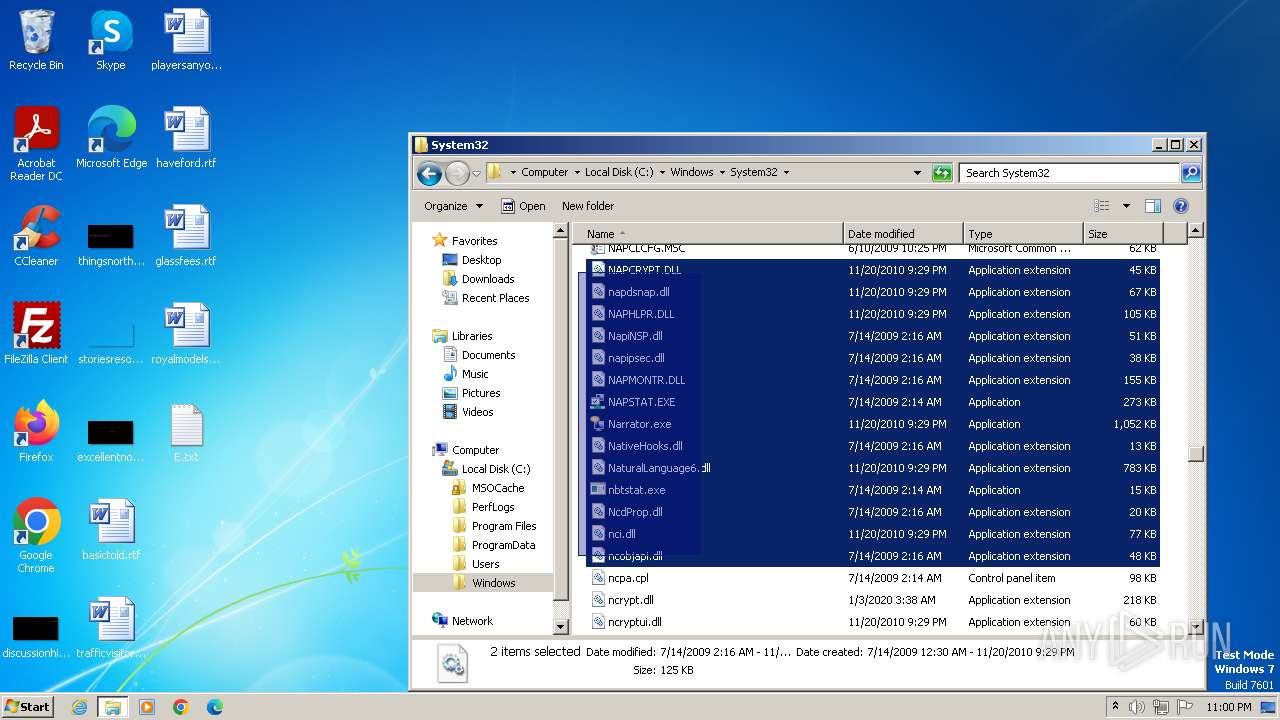This screenshot has height=720, width=1280.
Task: Open Chrome from the taskbar
Action: (180, 707)
